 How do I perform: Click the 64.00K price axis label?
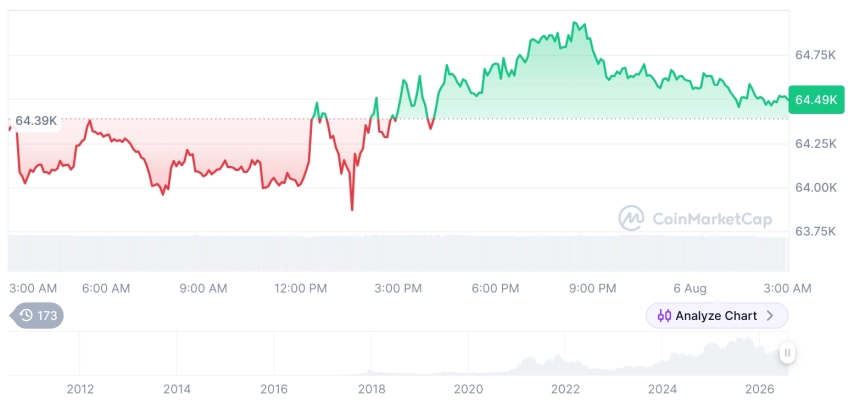click(x=816, y=188)
